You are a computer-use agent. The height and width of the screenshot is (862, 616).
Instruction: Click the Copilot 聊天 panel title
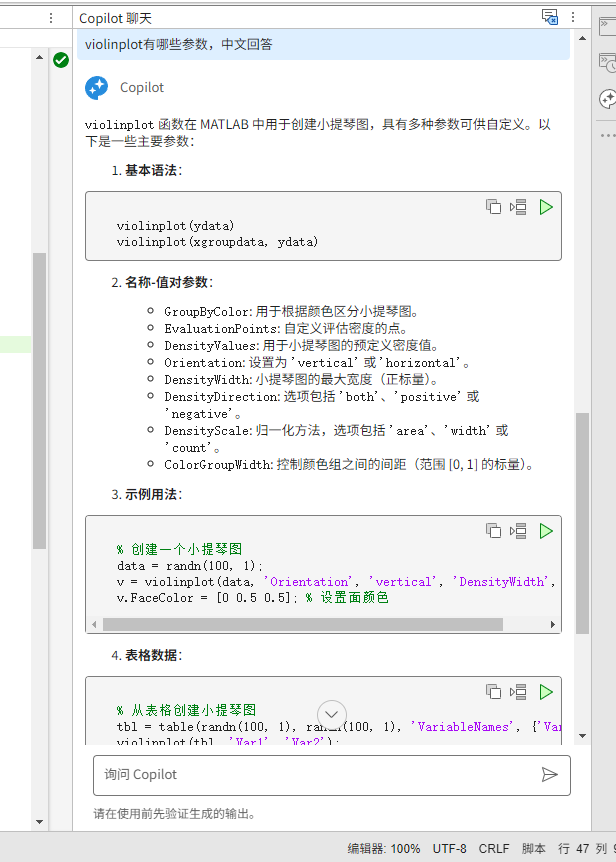[x=115, y=18]
